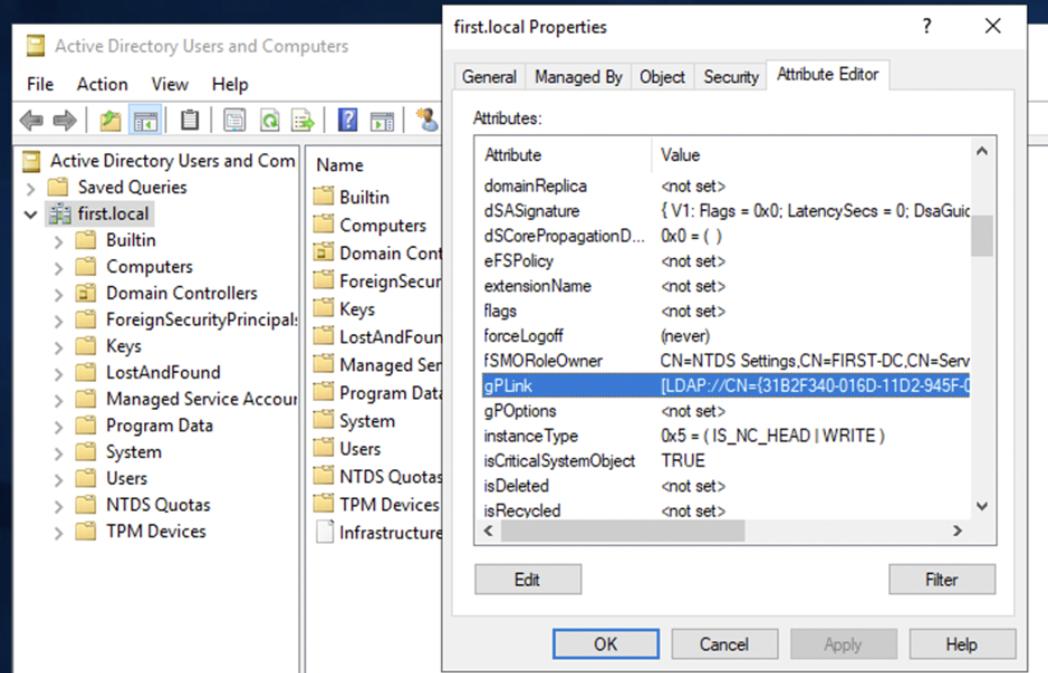The width and height of the screenshot is (1048, 673).
Task: Expand the Users tree node
Action: point(58,480)
